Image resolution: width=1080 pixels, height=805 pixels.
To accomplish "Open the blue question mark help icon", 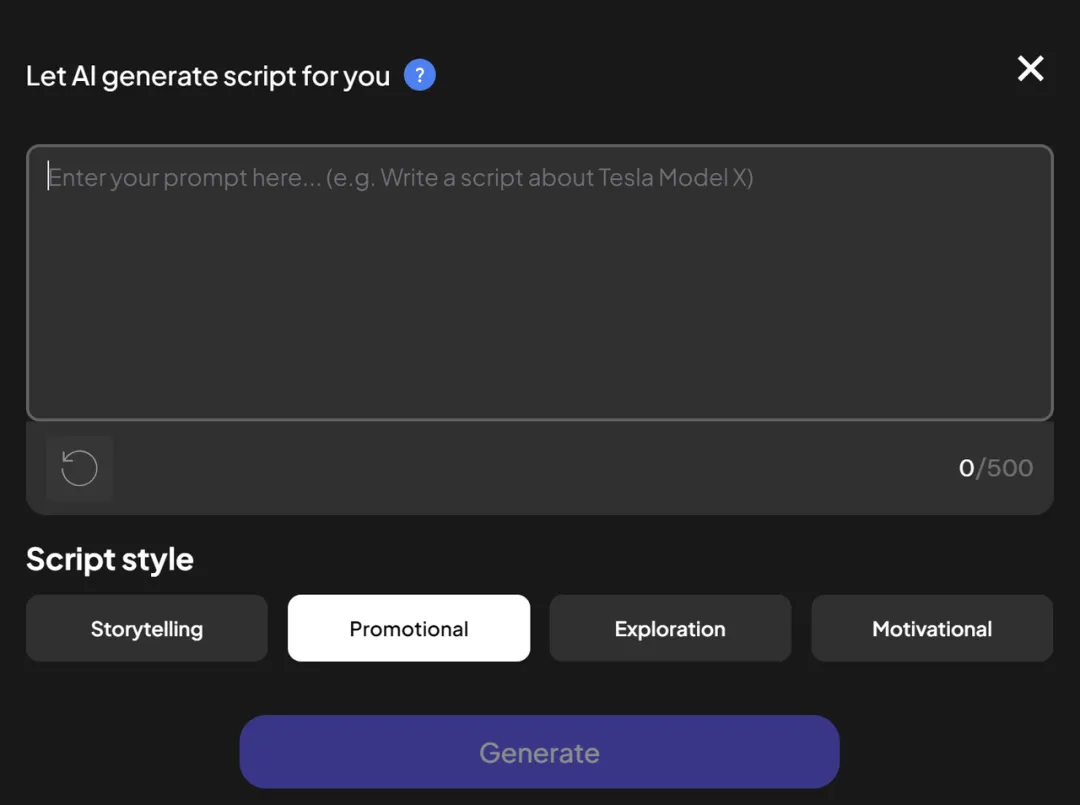I will click(x=419, y=74).
